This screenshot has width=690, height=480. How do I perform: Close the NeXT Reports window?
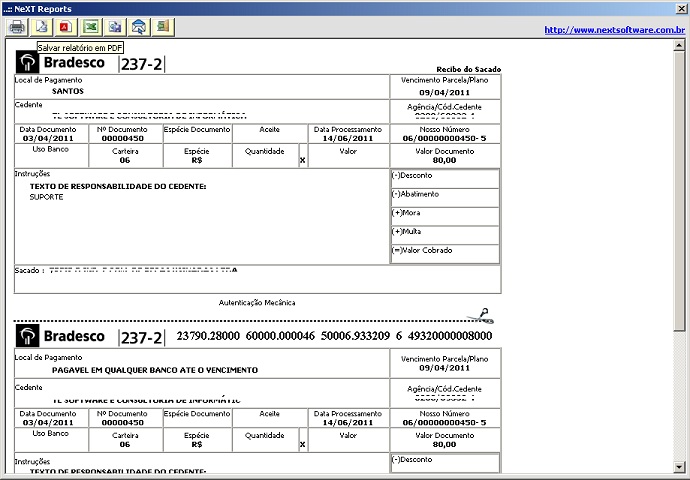pyautogui.click(x=681, y=9)
